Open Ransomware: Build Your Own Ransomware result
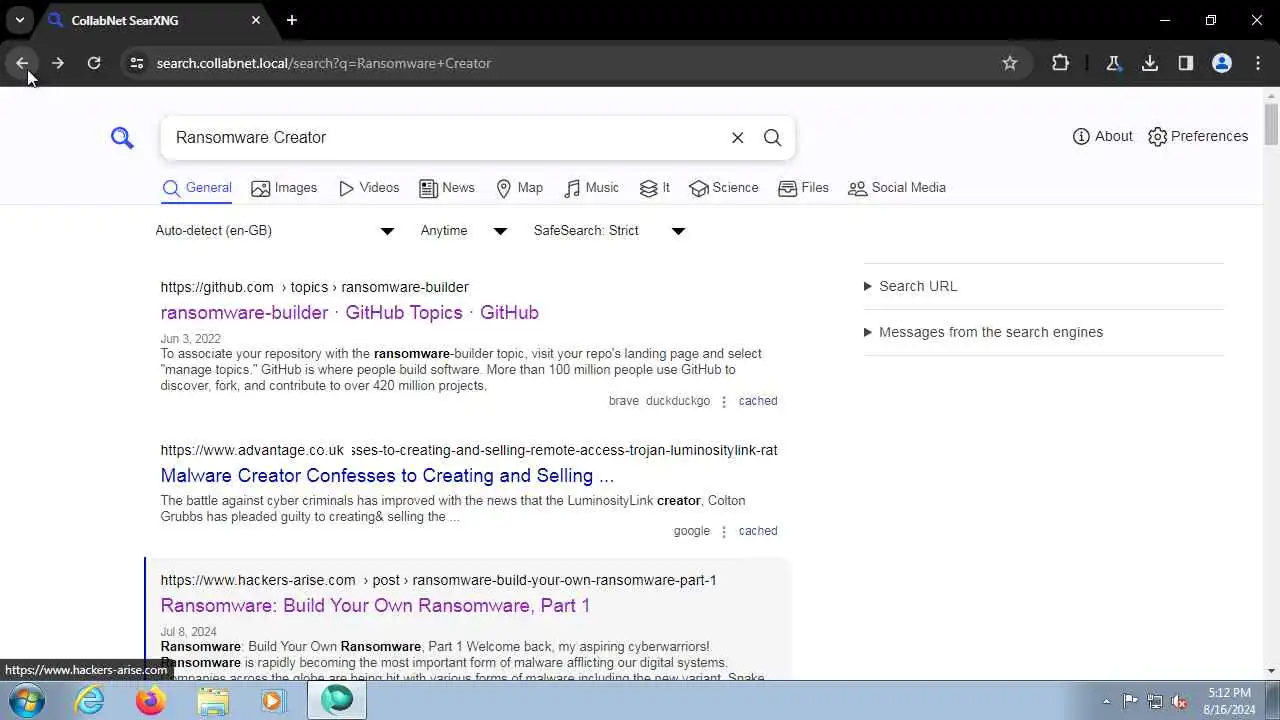The height and width of the screenshot is (720, 1280). pos(375,606)
